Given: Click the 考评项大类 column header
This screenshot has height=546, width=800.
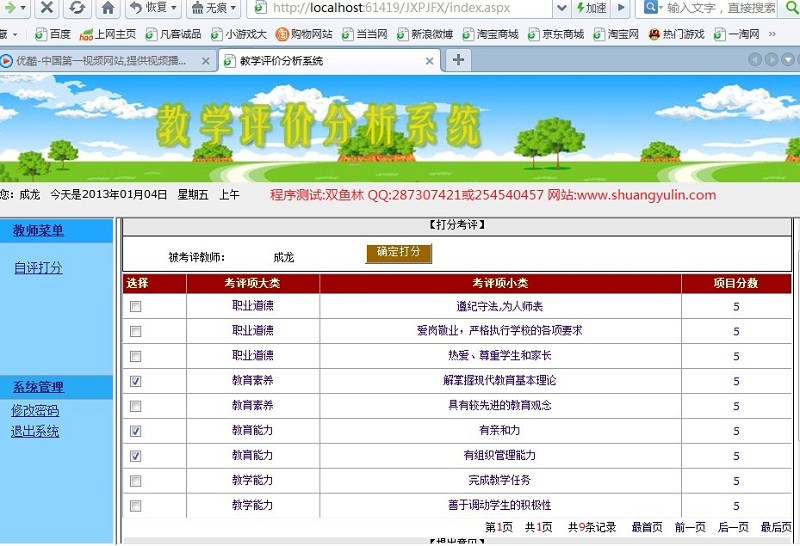Looking at the screenshot, I should pos(253,283).
